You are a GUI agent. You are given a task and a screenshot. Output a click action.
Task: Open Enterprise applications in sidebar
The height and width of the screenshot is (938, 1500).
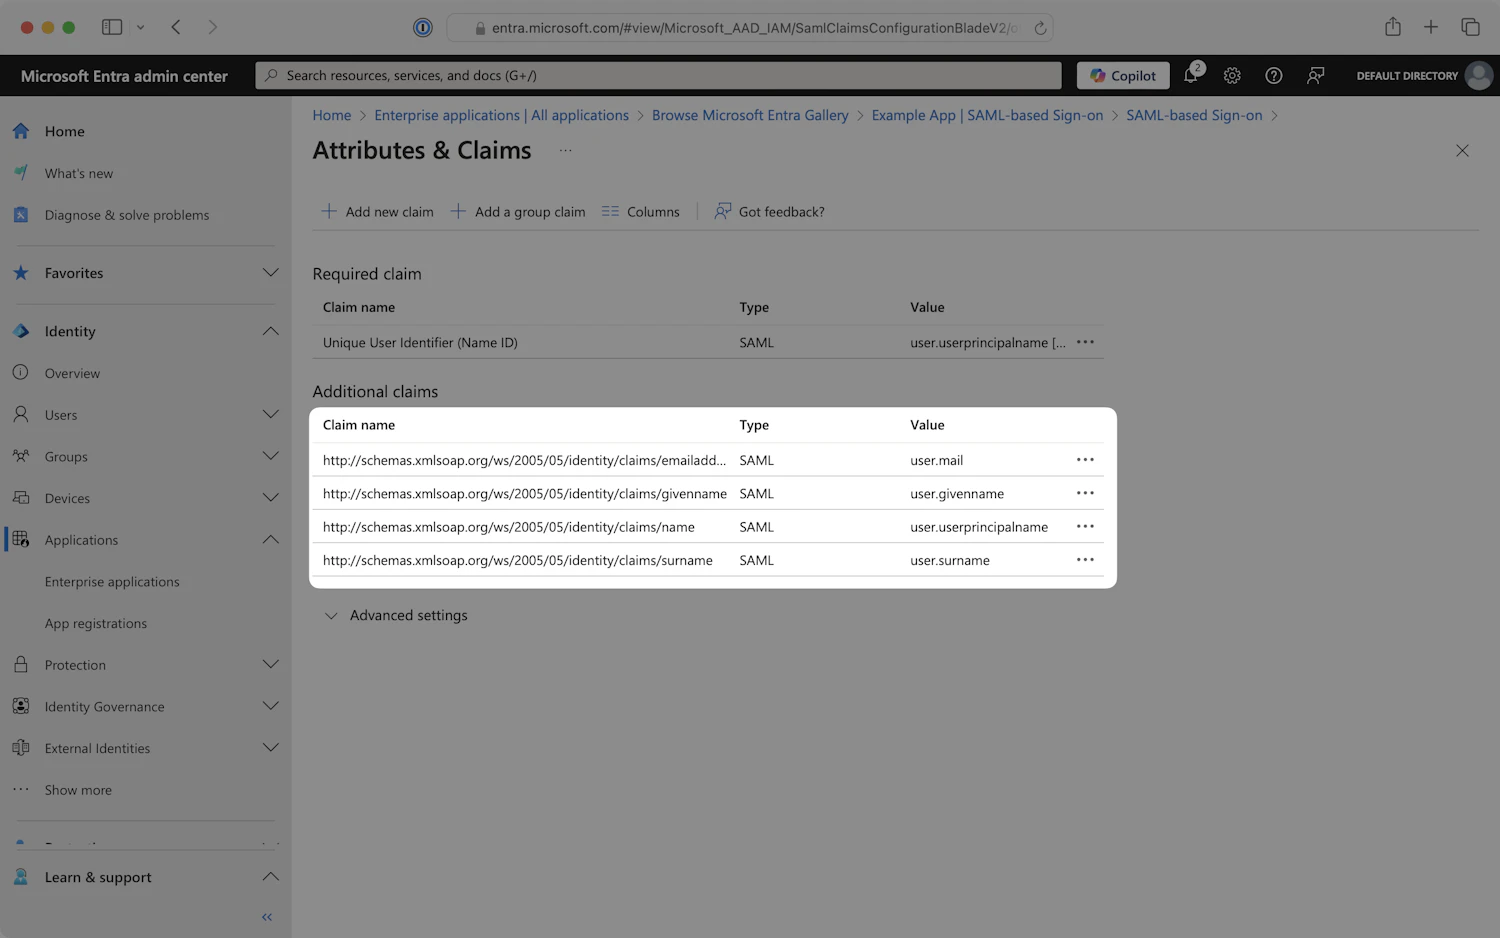click(x=112, y=582)
